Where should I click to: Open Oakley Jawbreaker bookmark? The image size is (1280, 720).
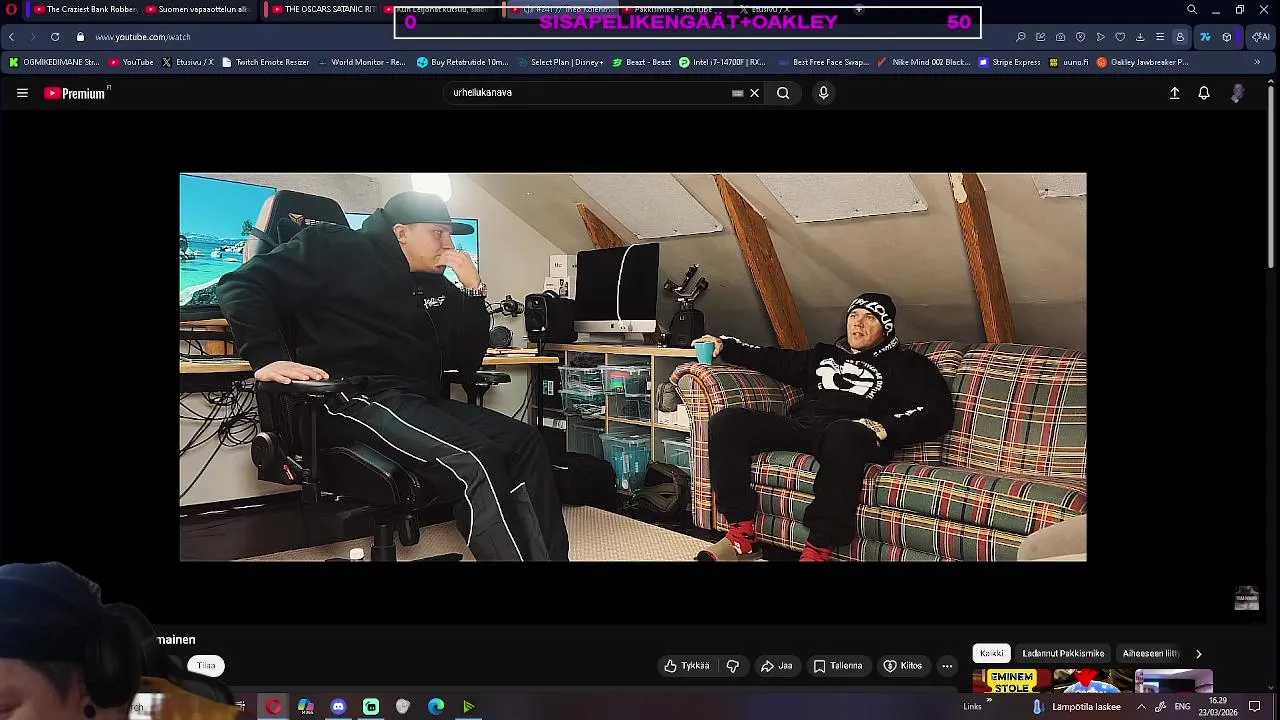pyautogui.click(x=1143, y=62)
